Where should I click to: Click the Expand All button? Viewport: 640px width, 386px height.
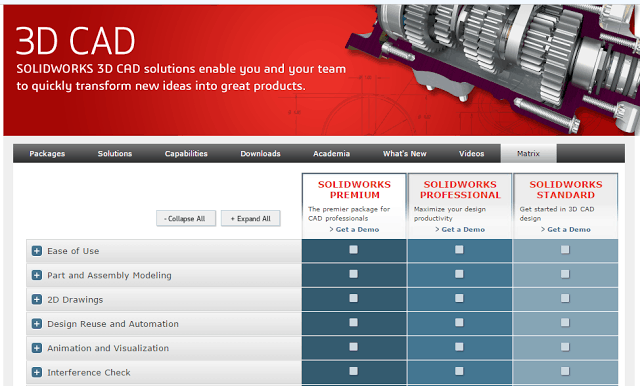[x=251, y=219]
